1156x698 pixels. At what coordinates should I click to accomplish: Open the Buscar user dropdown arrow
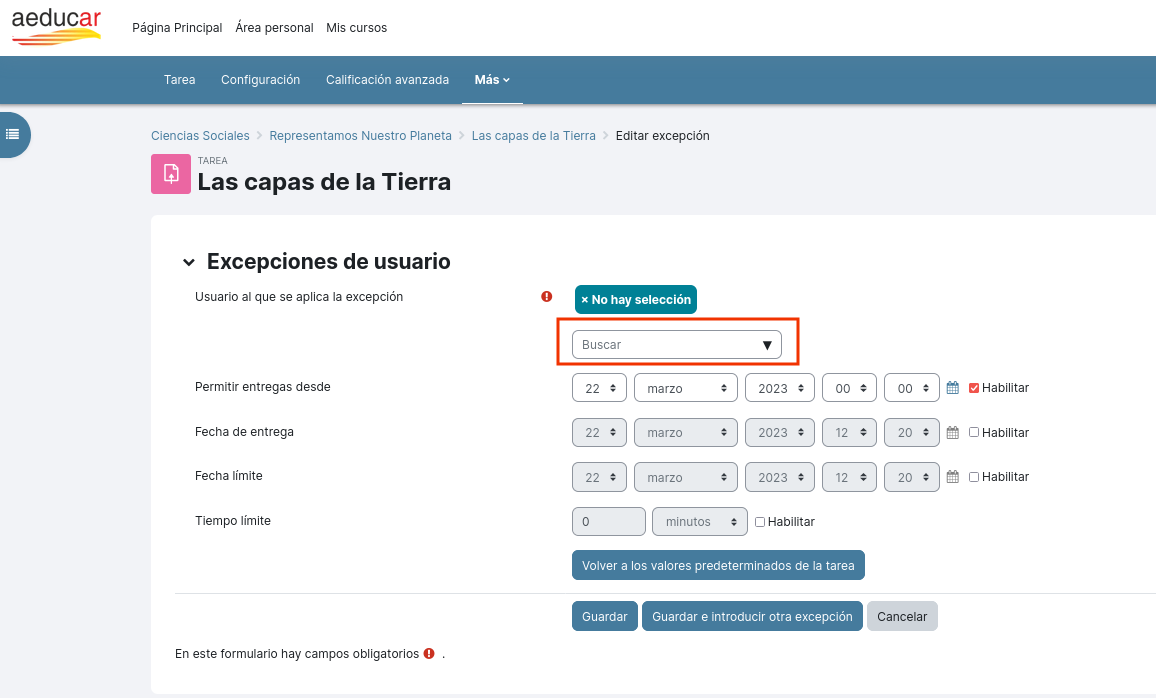point(767,345)
